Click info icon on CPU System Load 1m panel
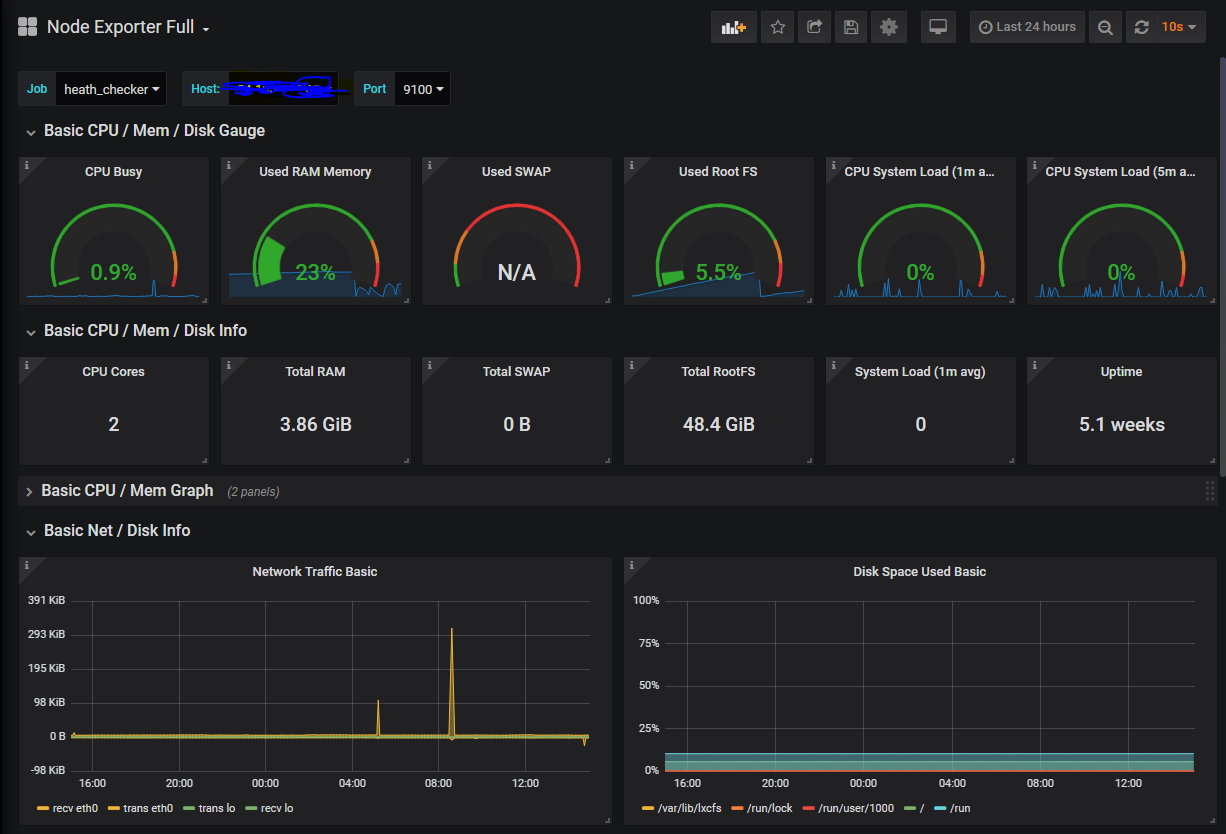1226x834 pixels. [833, 165]
